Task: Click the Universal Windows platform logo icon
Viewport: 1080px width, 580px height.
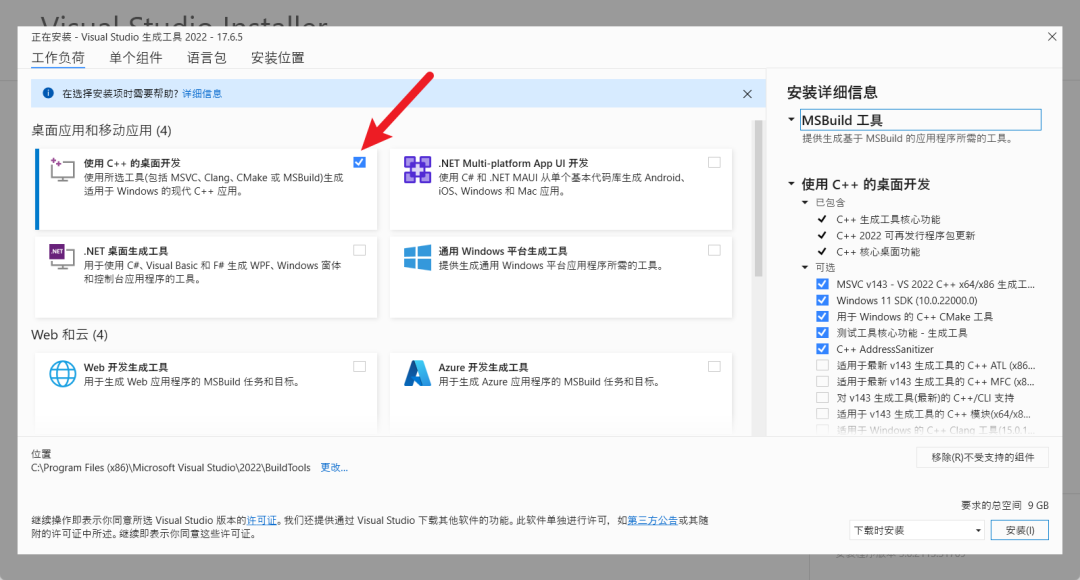Action: (417, 257)
